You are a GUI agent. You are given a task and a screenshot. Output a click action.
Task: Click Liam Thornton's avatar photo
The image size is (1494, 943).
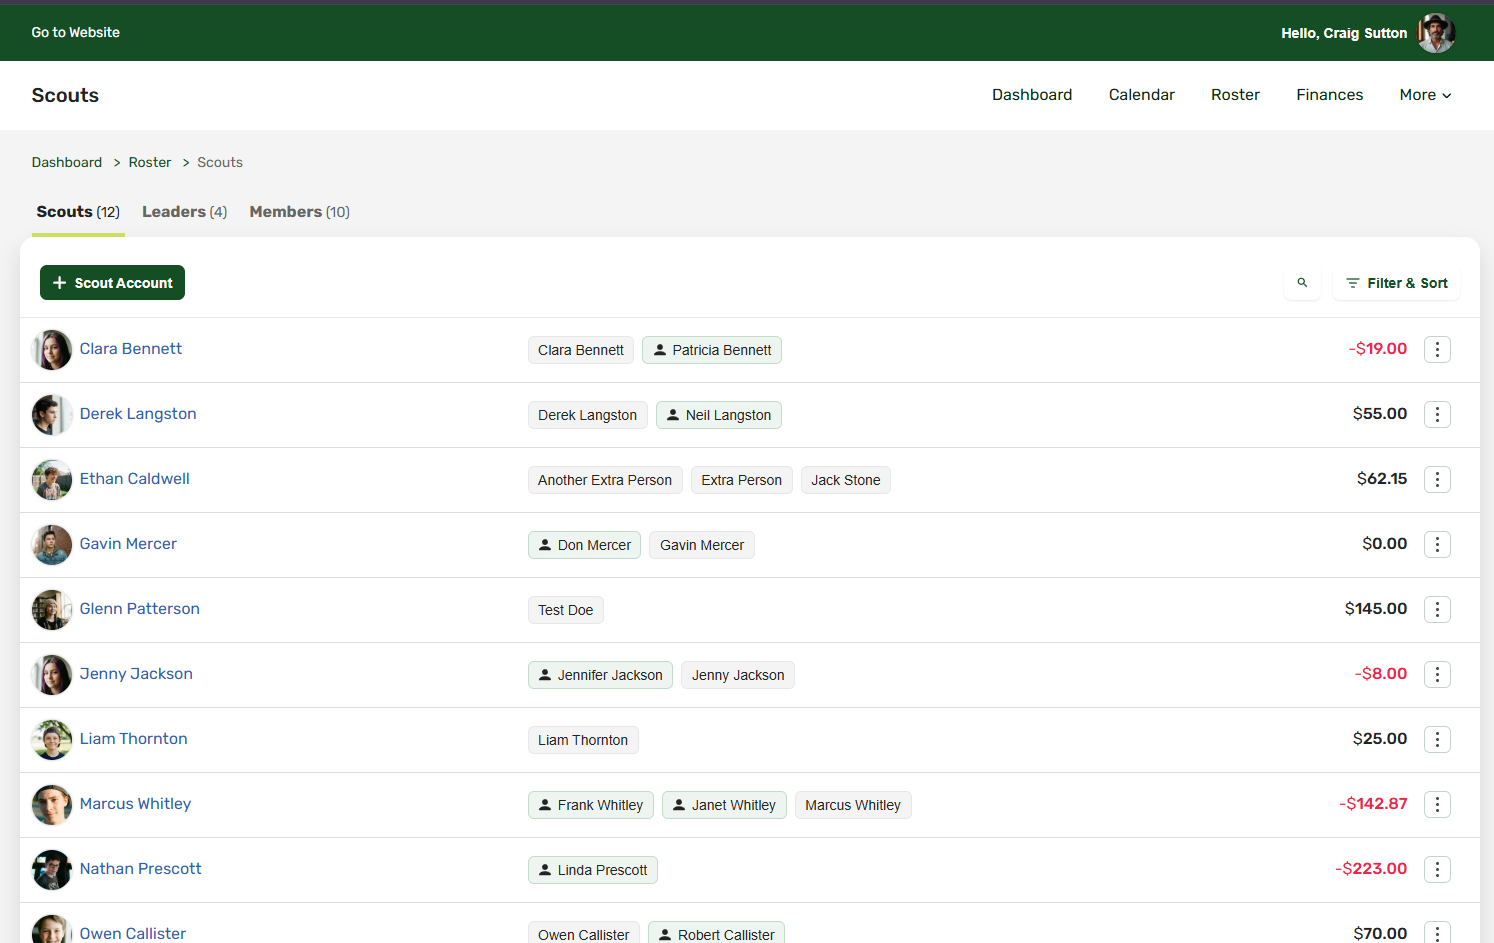[52, 740]
